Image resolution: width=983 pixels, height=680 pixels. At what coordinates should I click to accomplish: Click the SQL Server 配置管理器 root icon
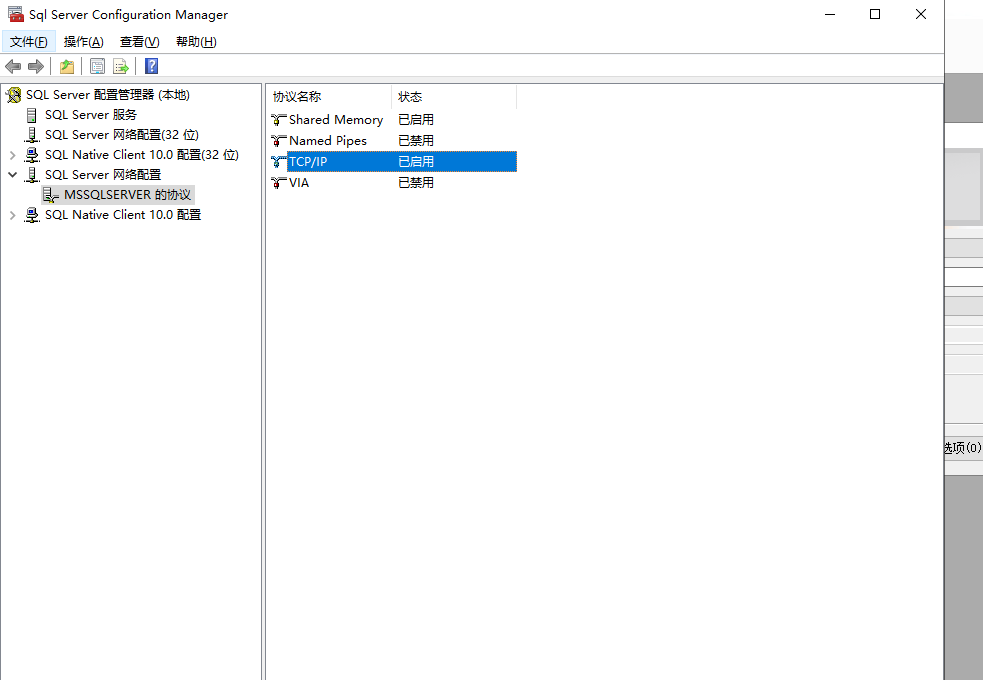pyautogui.click(x=13, y=95)
